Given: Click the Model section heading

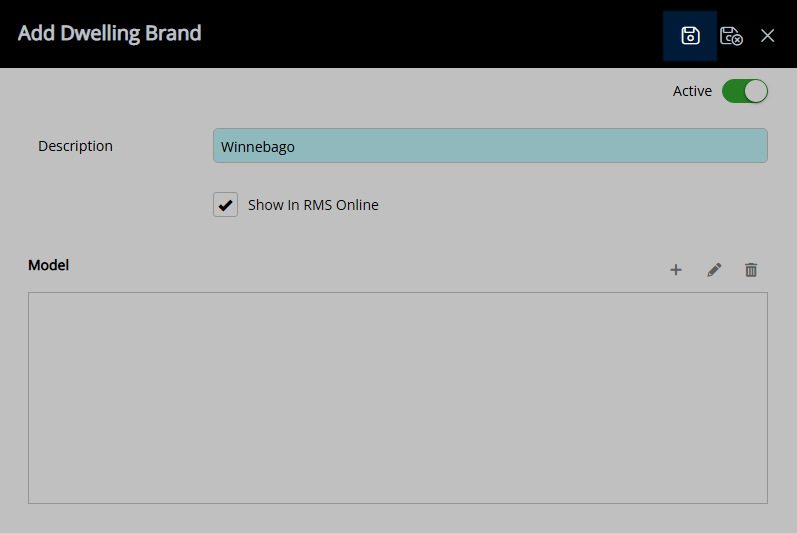Looking at the screenshot, I should click(x=48, y=265).
